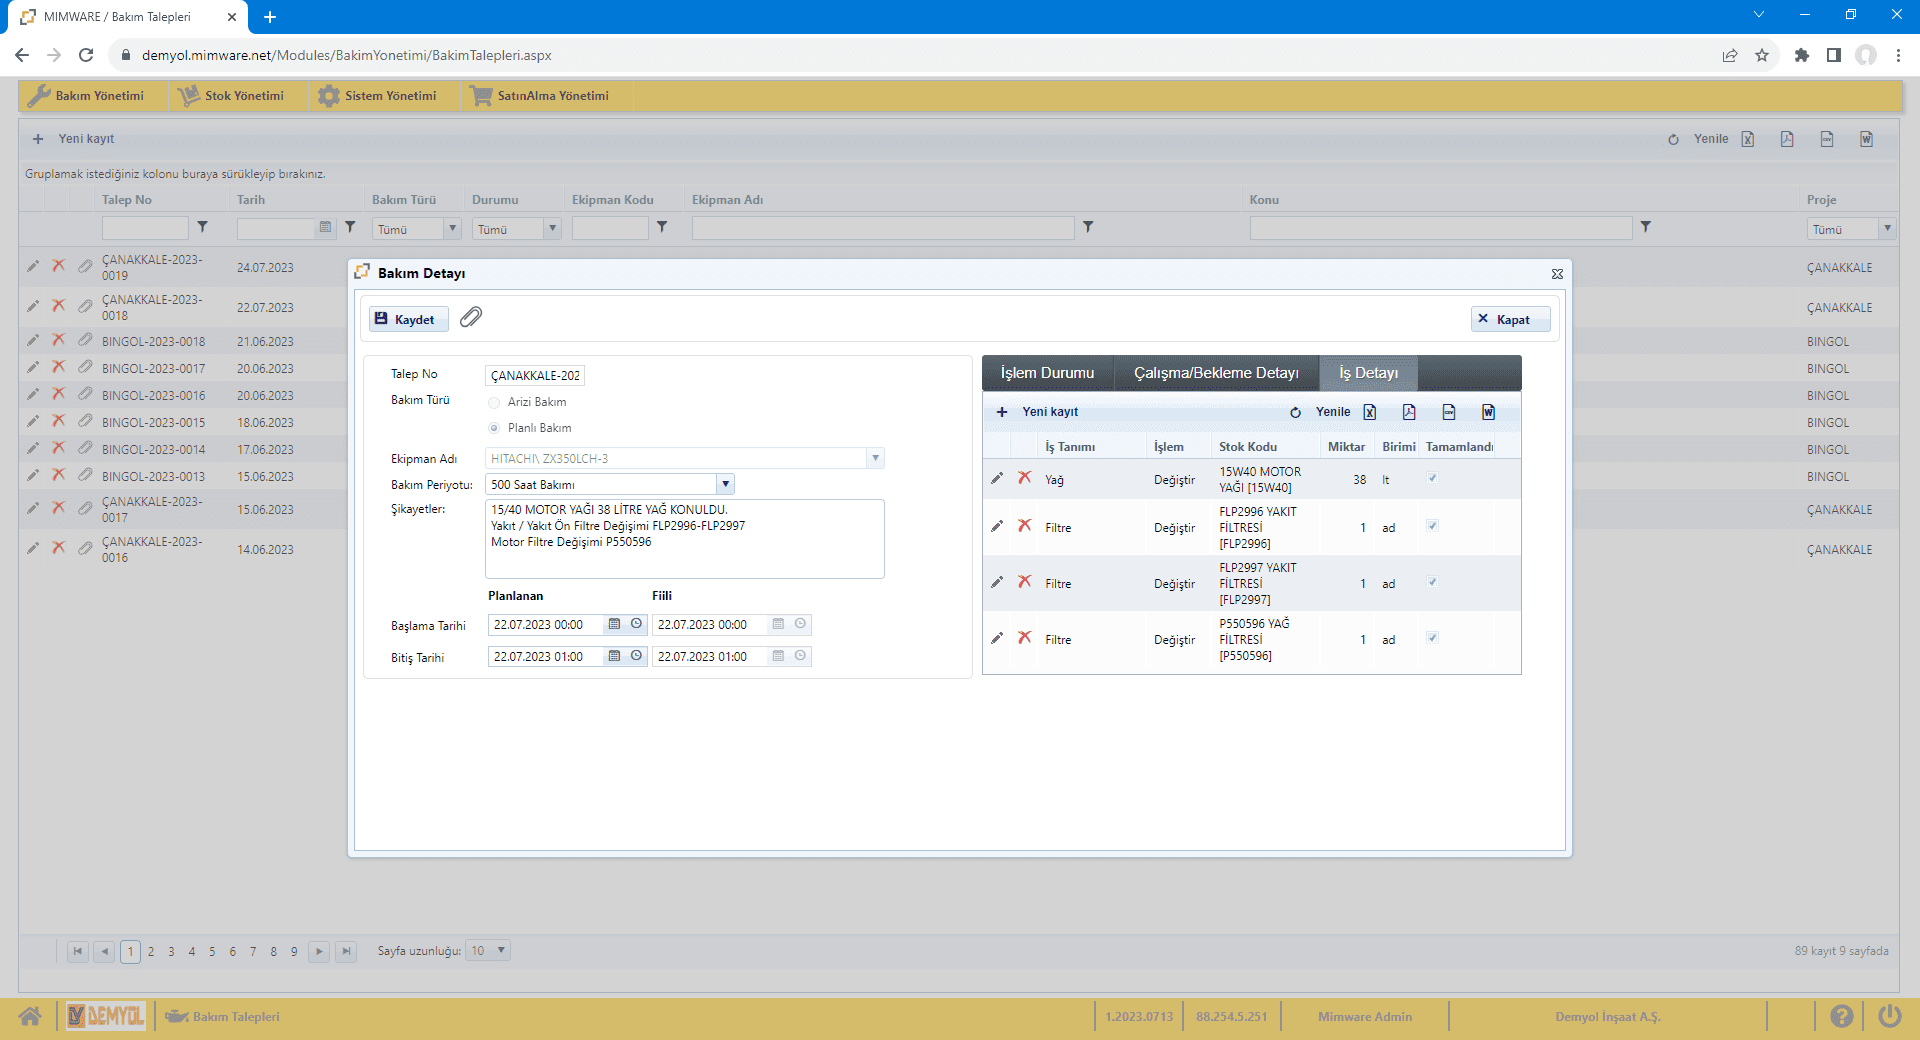Viewport: 1920px width, 1040px height.
Task: Select the Planlı Bakım radio button
Action: pos(494,428)
